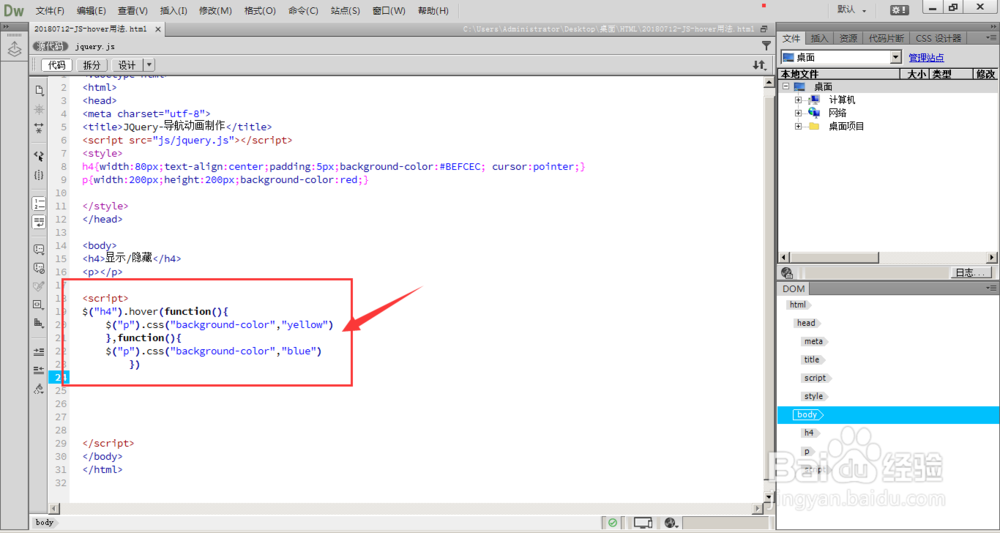Open the Design view dropdown arrow

pyautogui.click(x=149, y=65)
